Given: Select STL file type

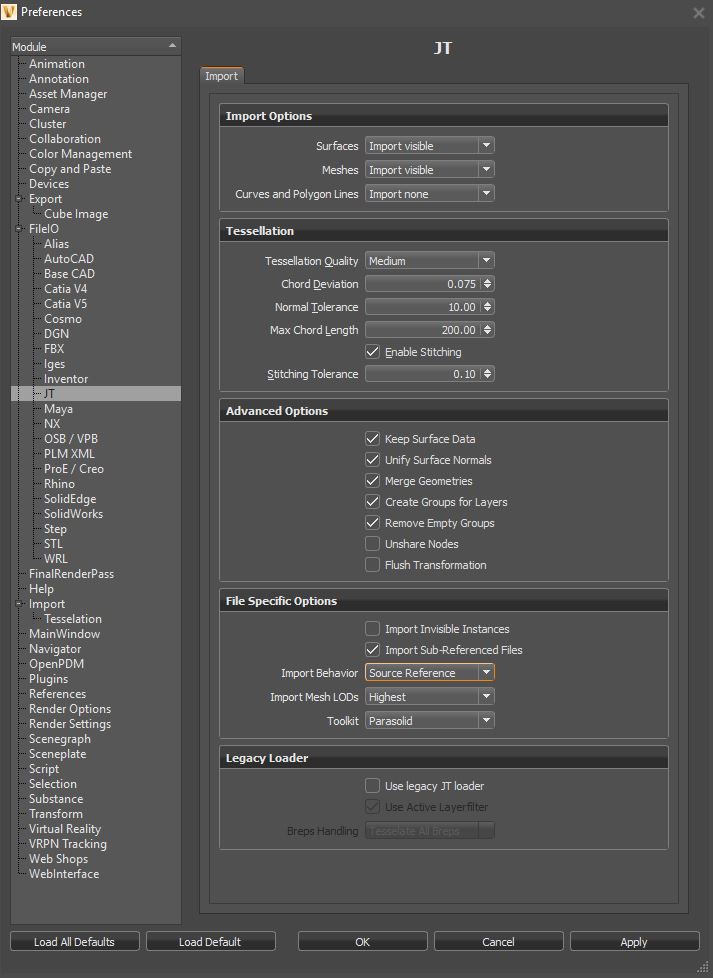Looking at the screenshot, I should click(x=53, y=544).
